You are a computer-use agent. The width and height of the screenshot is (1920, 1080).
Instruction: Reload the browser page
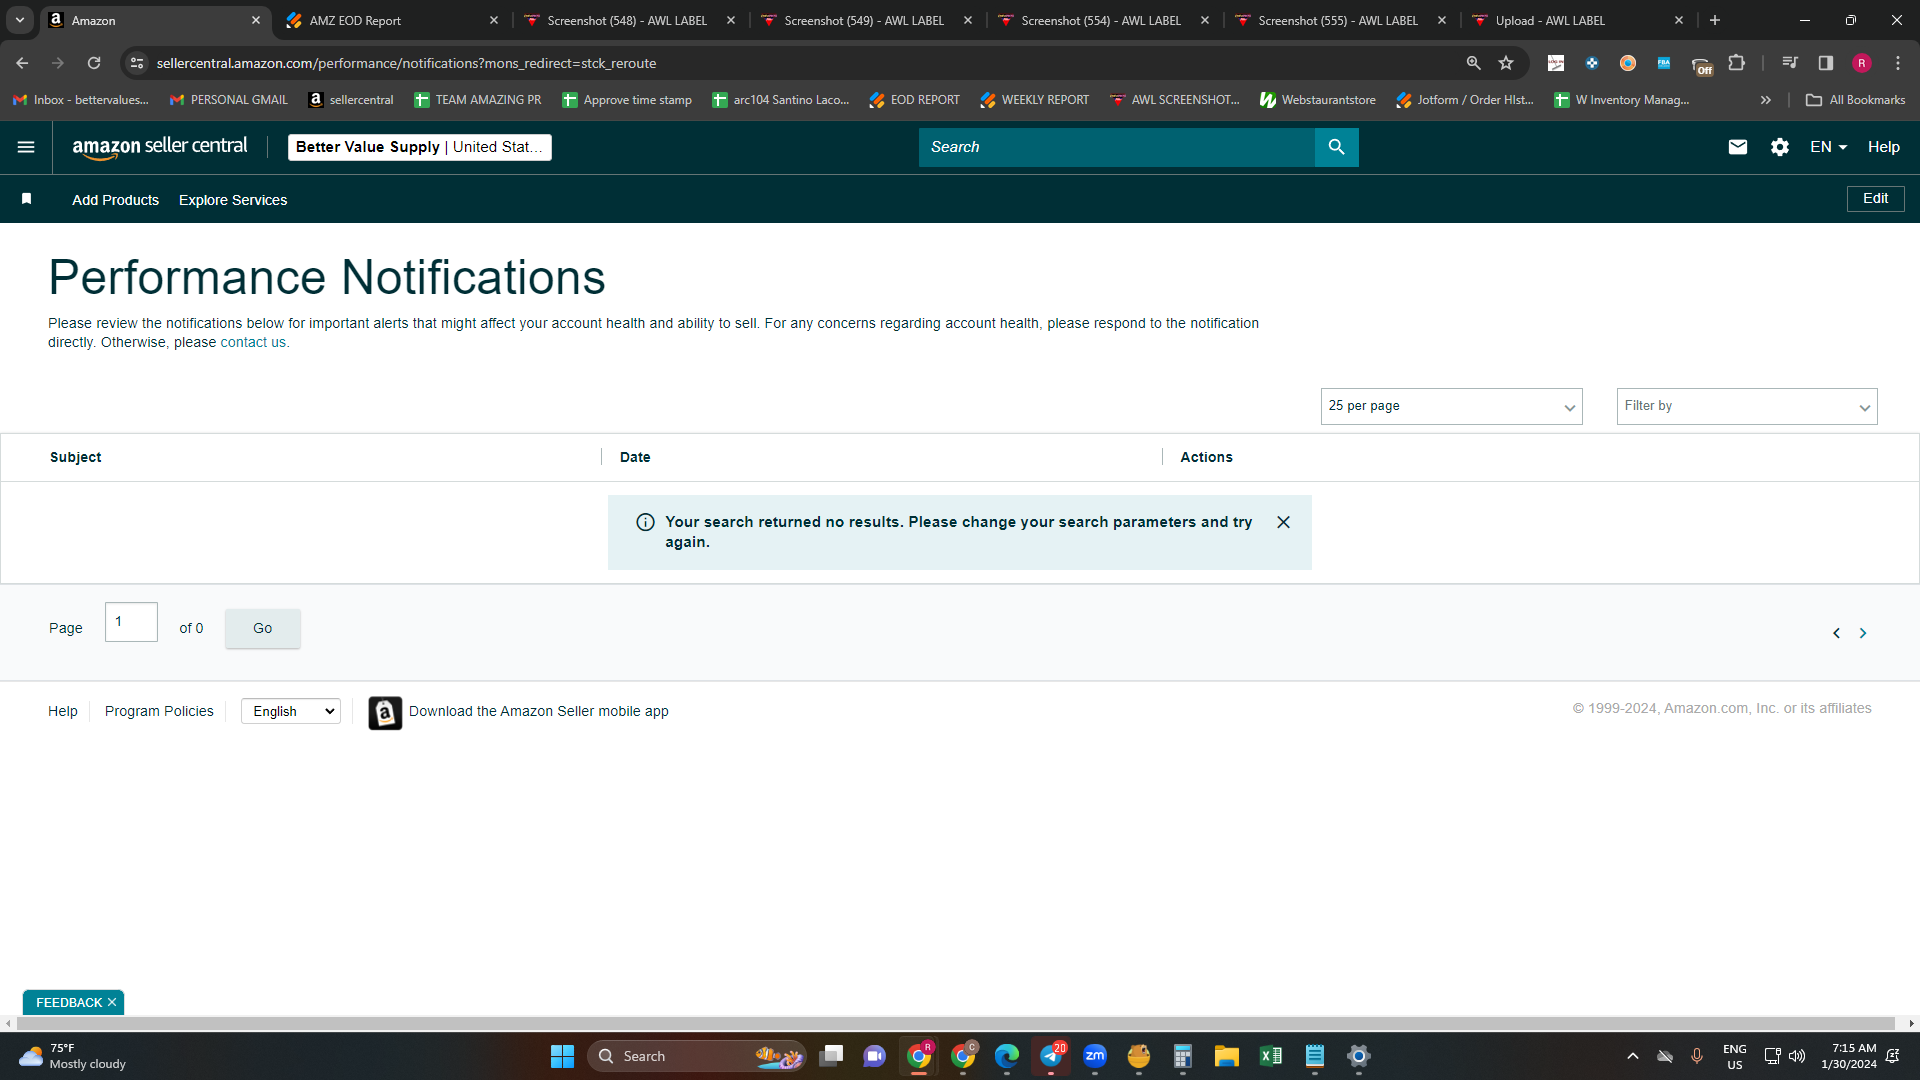pos(94,63)
